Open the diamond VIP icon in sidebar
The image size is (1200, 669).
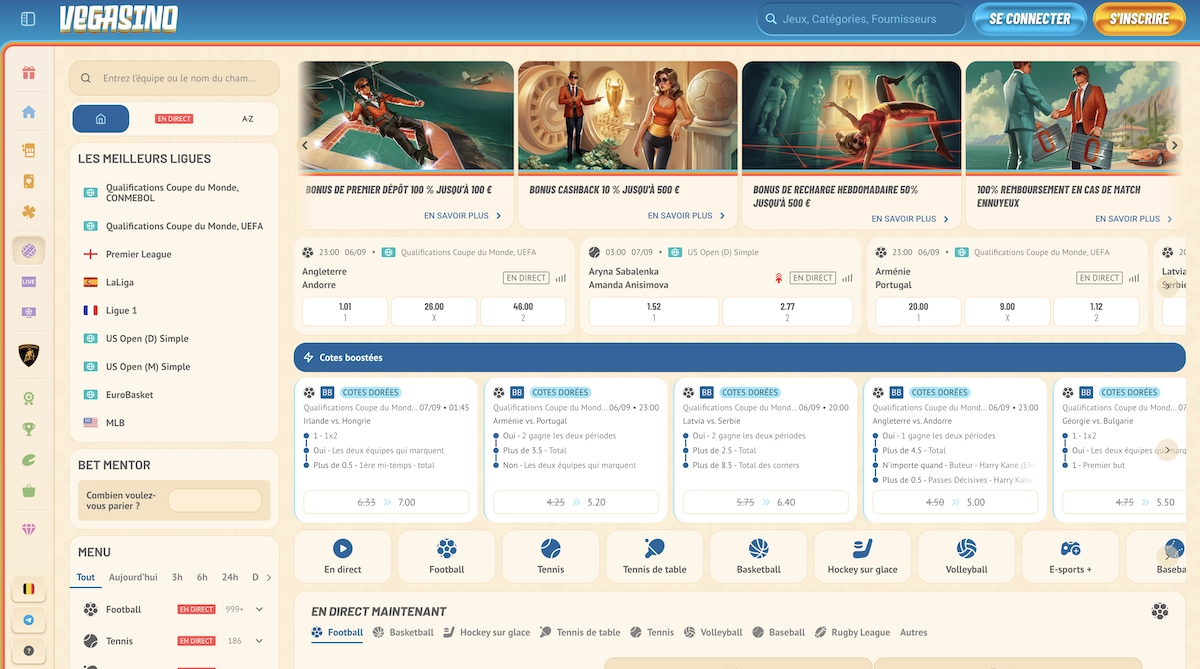pos(29,529)
